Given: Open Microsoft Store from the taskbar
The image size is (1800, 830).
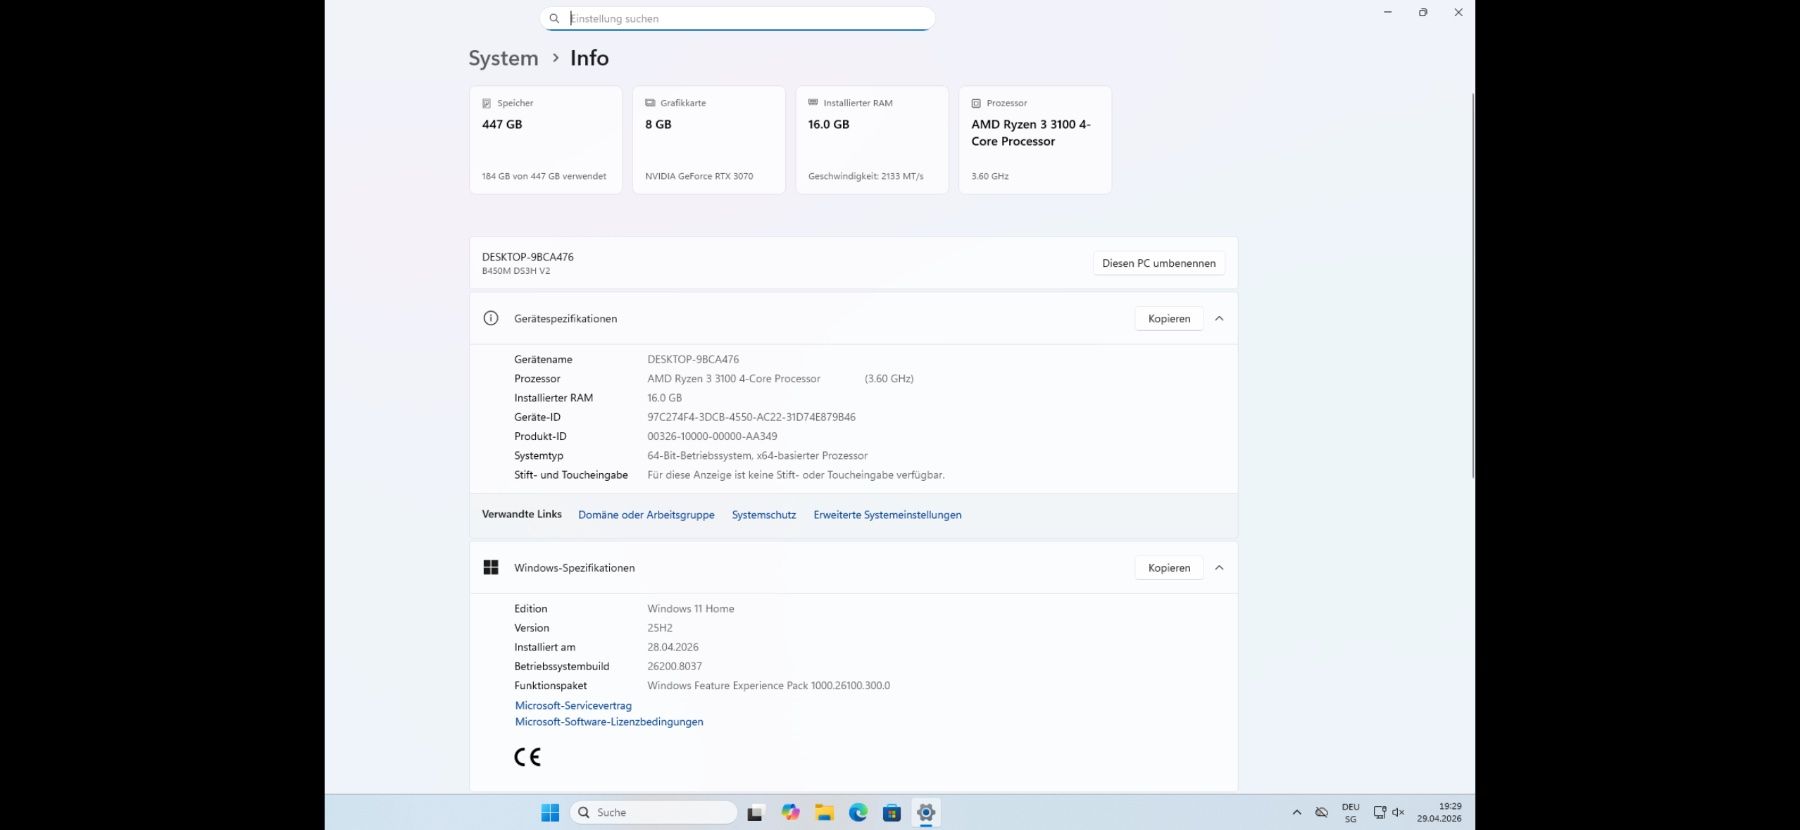Looking at the screenshot, I should [892, 813].
